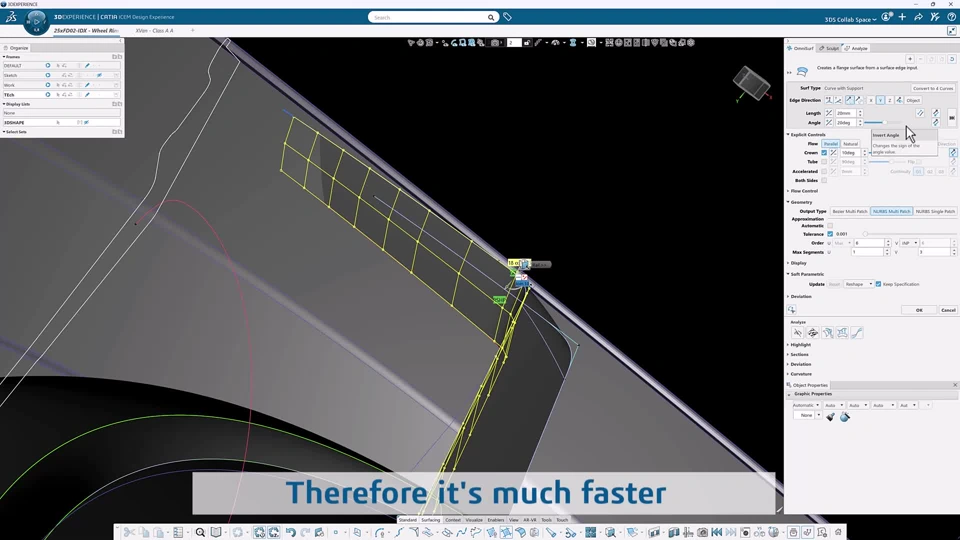Image resolution: width=960 pixels, height=540 pixels.
Task: Toggle visibility of the DEFAULT frame
Action: click(48, 66)
